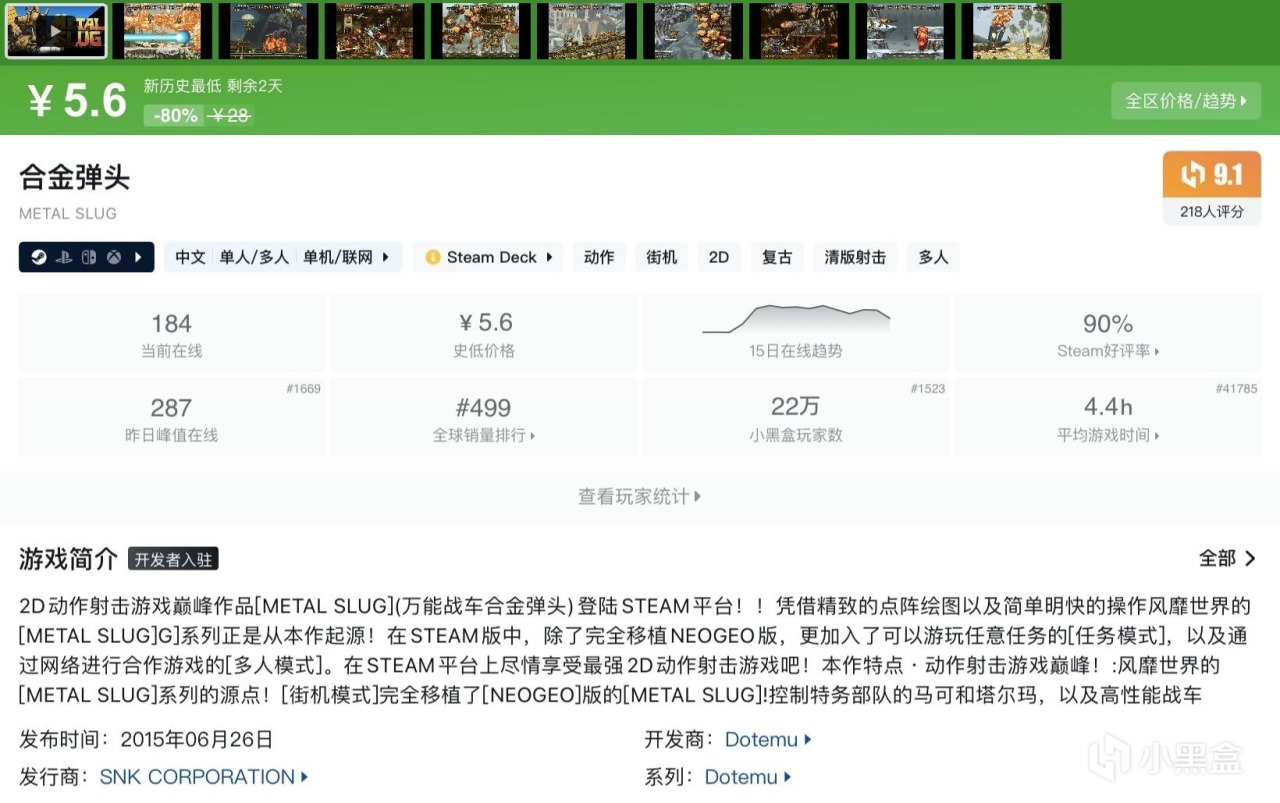Screen dimensions: 1280x803
Task: Click the #41785 playtime rank label
Action: coord(1236,389)
